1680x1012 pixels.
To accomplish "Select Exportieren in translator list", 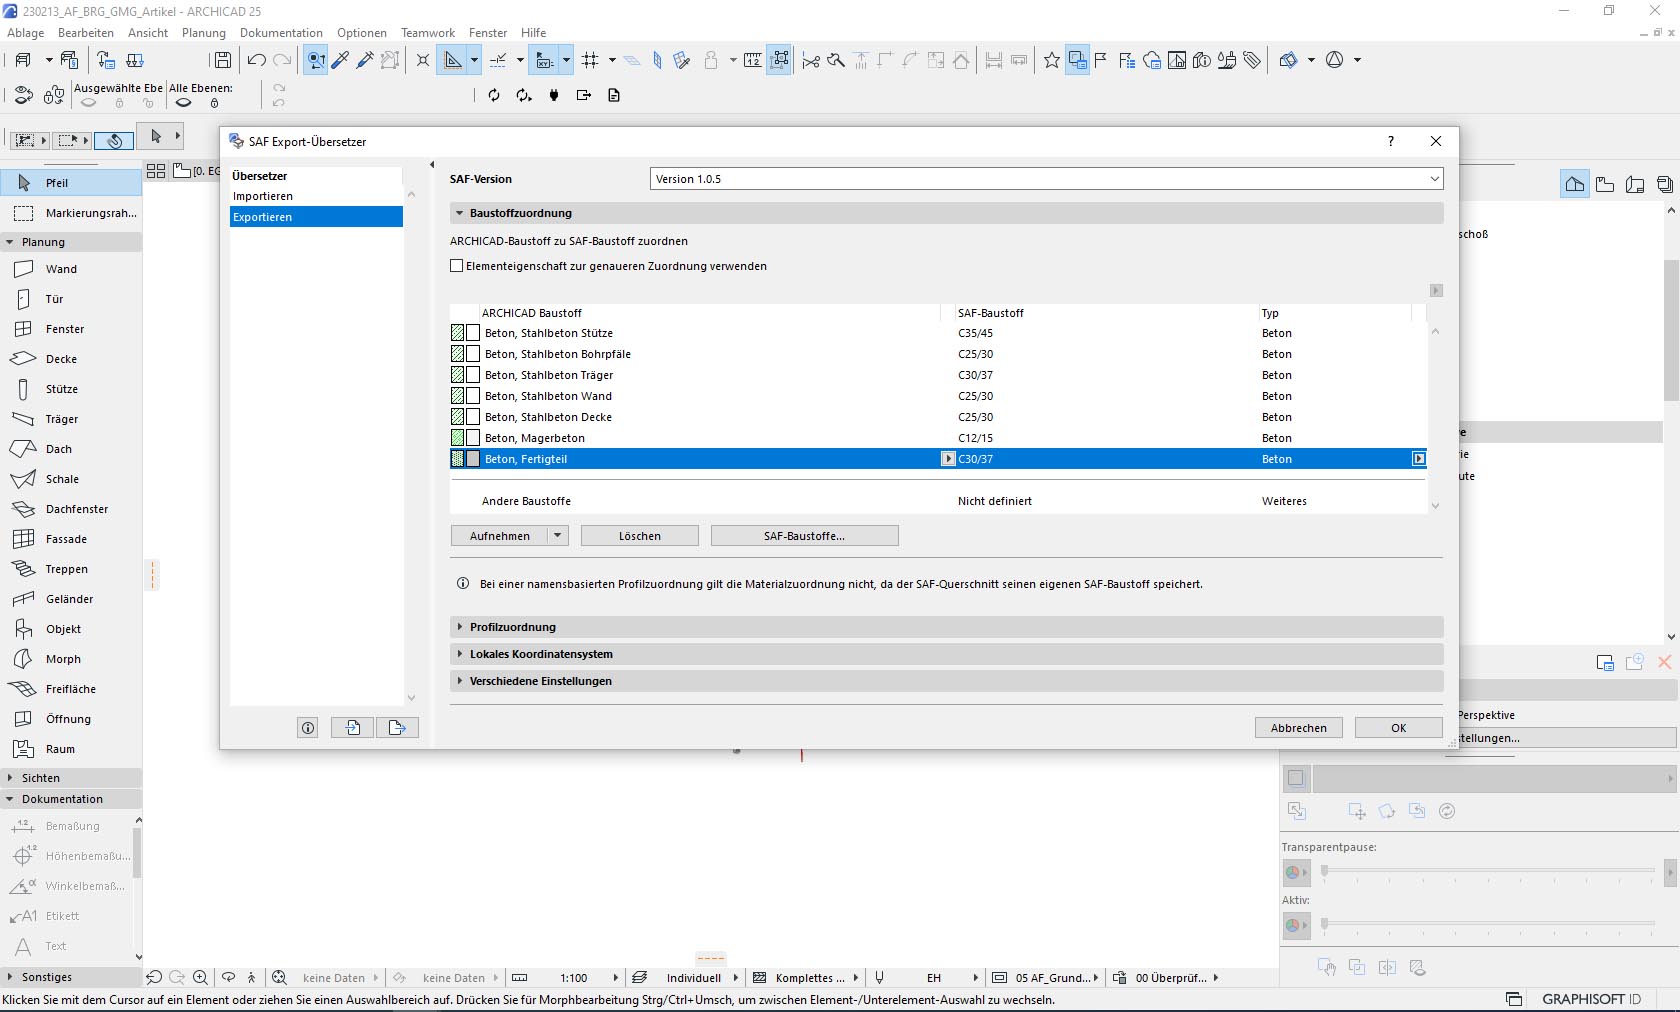I will tap(316, 217).
